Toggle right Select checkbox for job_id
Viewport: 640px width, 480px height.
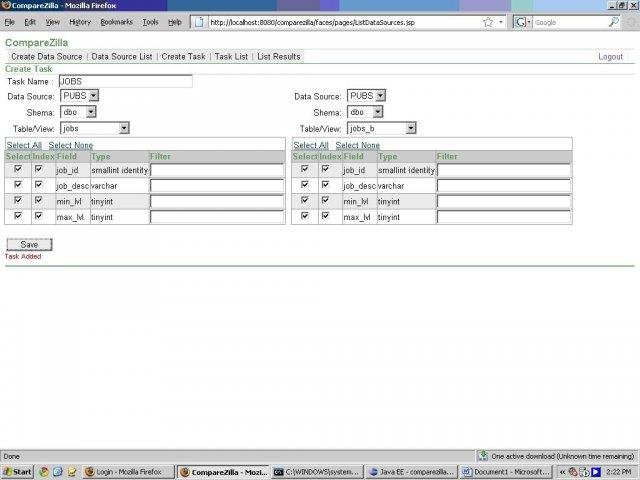click(305, 169)
